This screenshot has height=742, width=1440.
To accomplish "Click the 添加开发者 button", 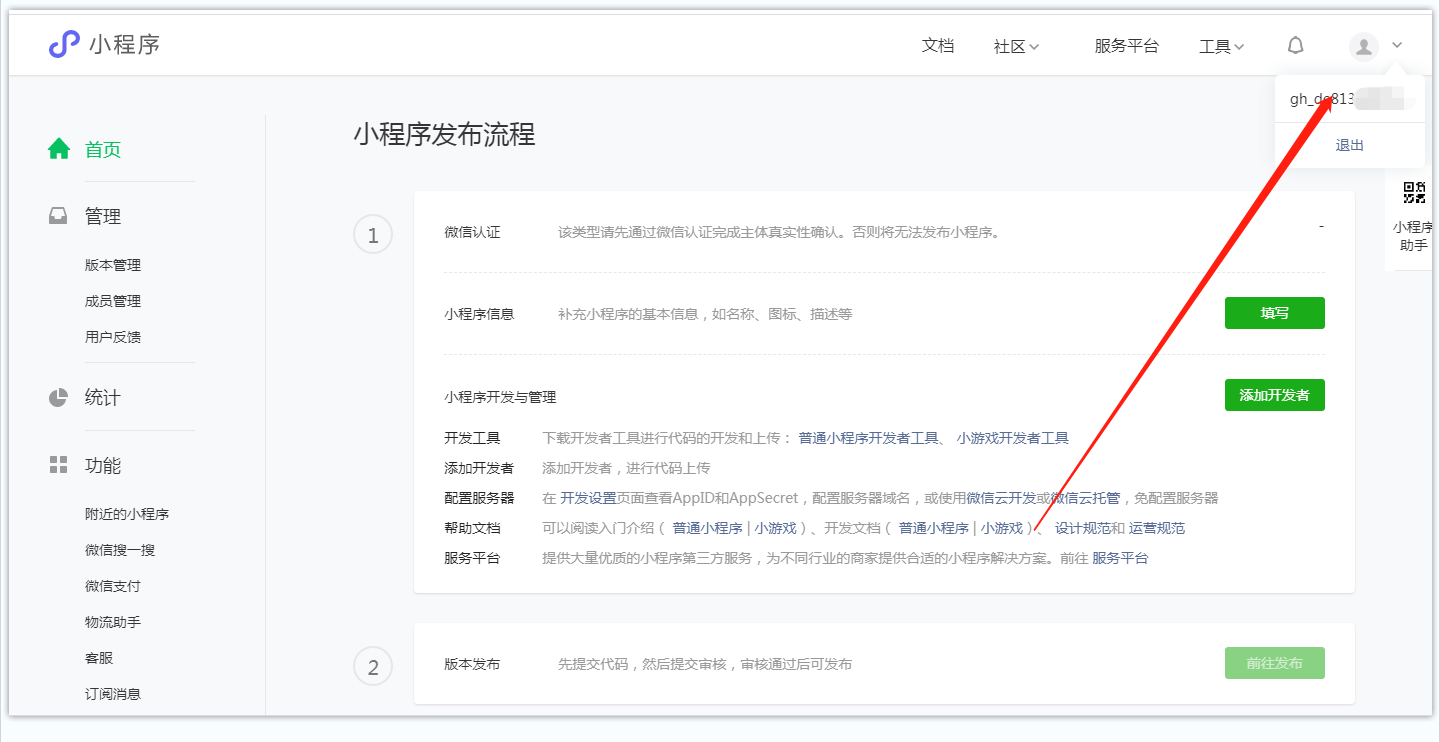I will (1274, 395).
